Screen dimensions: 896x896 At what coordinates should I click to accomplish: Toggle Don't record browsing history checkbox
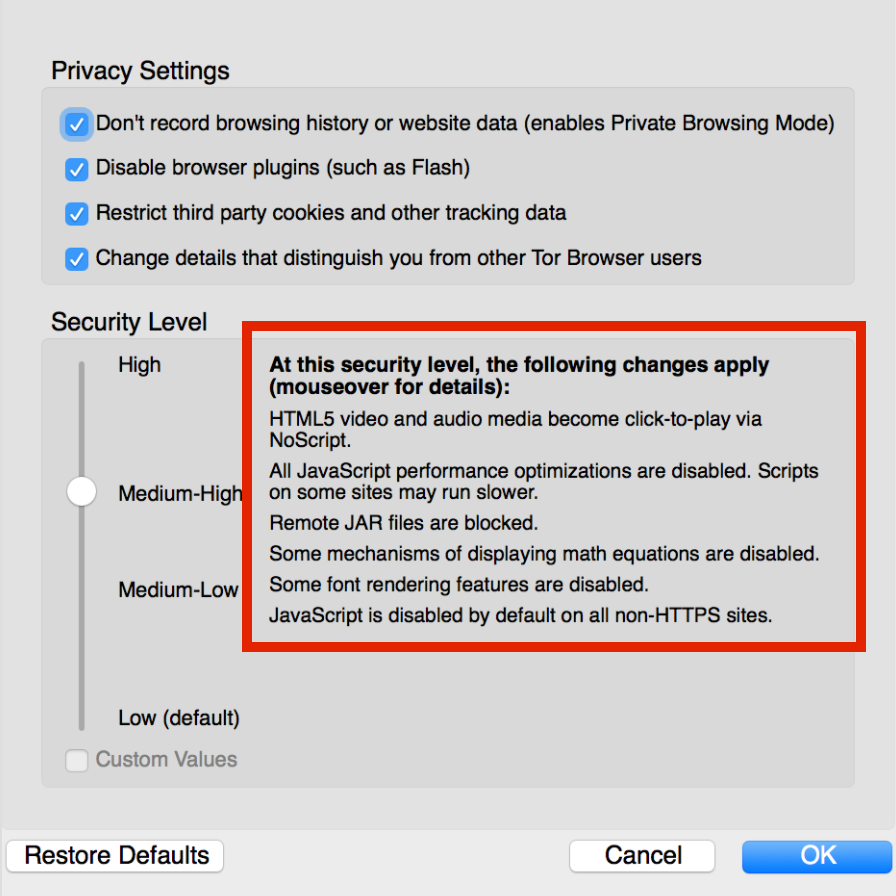point(77,124)
